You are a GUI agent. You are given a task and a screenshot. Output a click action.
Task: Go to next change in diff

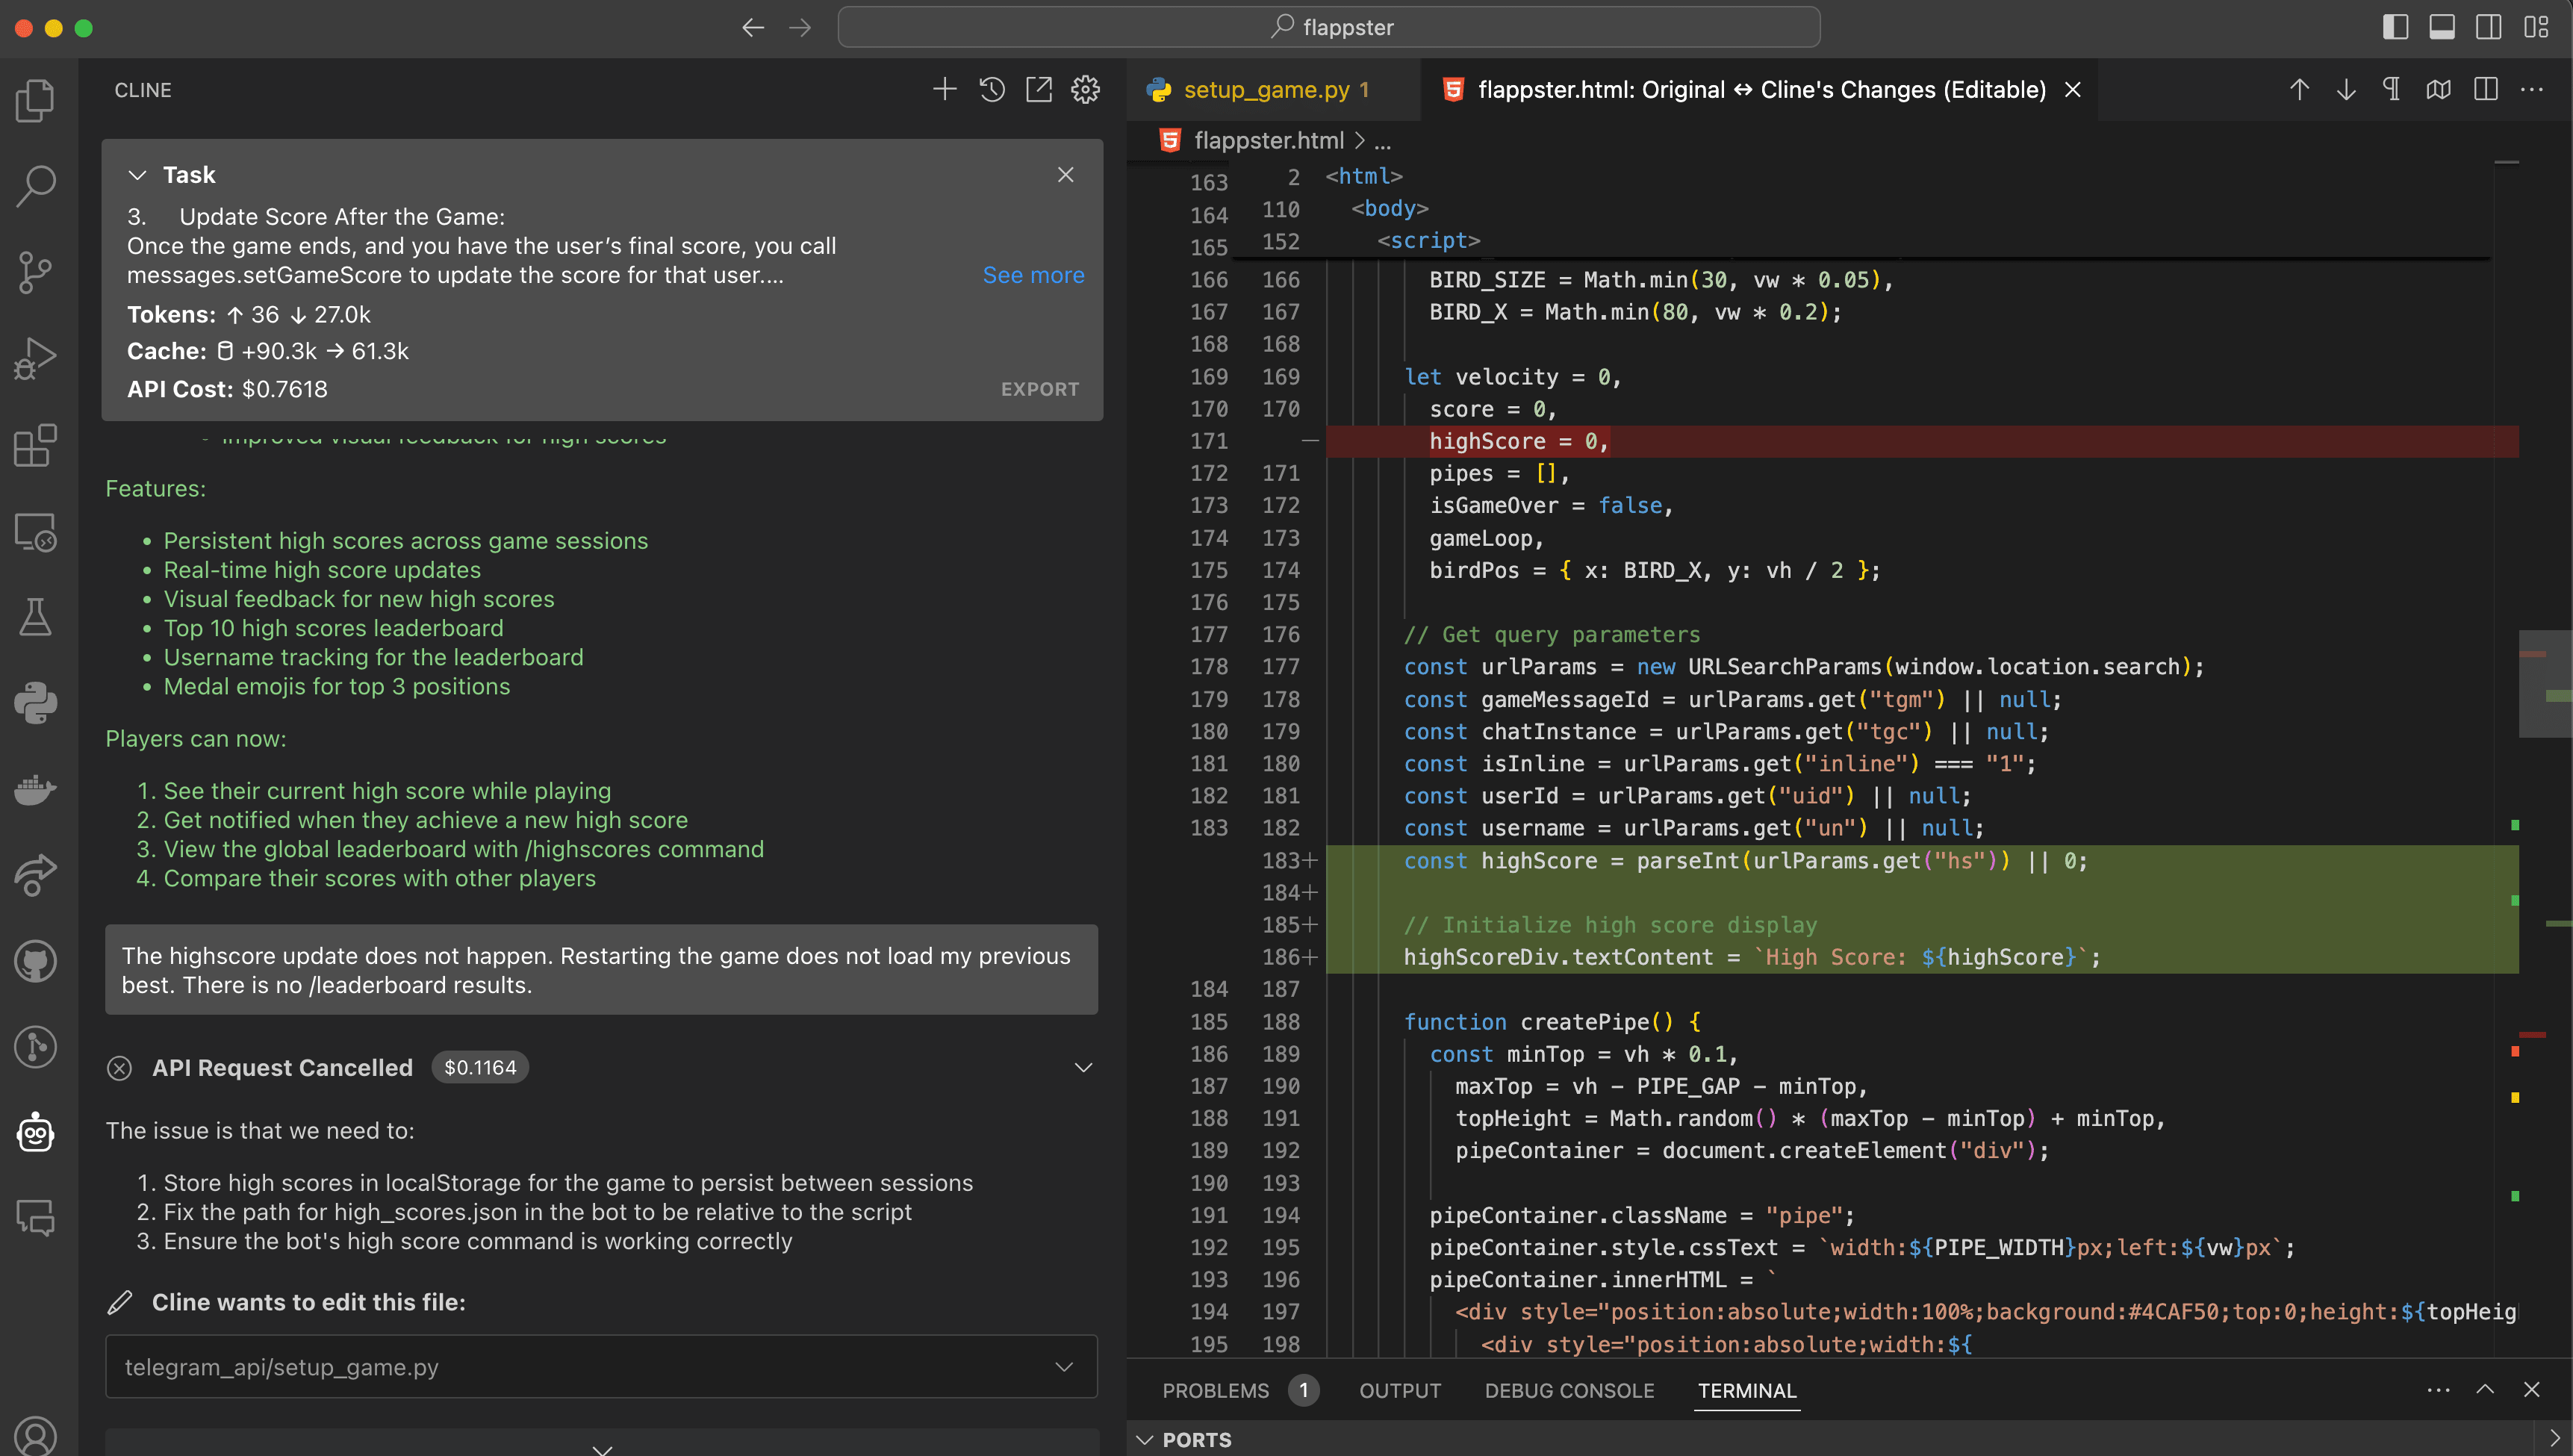2346,90
